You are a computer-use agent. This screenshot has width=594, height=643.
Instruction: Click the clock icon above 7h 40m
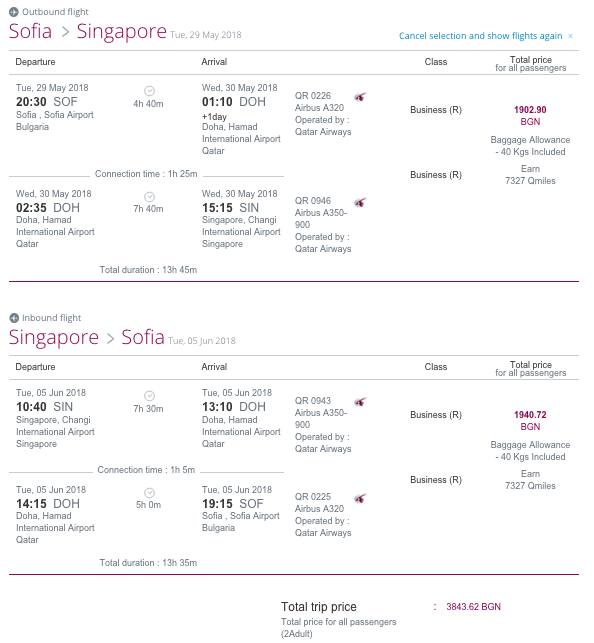tap(149, 196)
